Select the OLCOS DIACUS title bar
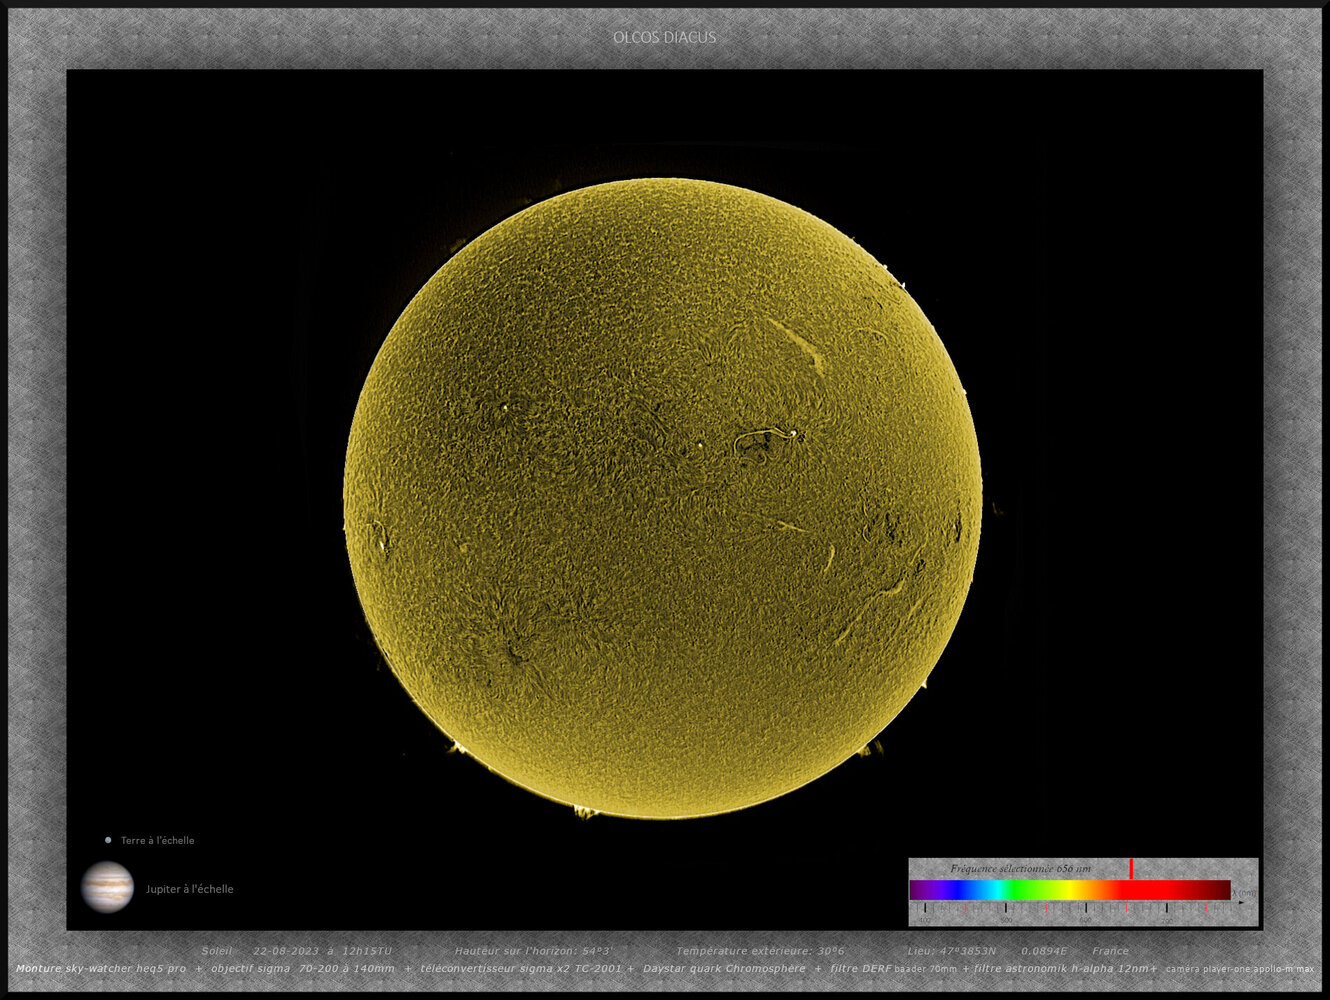The width and height of the screenshot is (1330, 1000). click(664, 36)
